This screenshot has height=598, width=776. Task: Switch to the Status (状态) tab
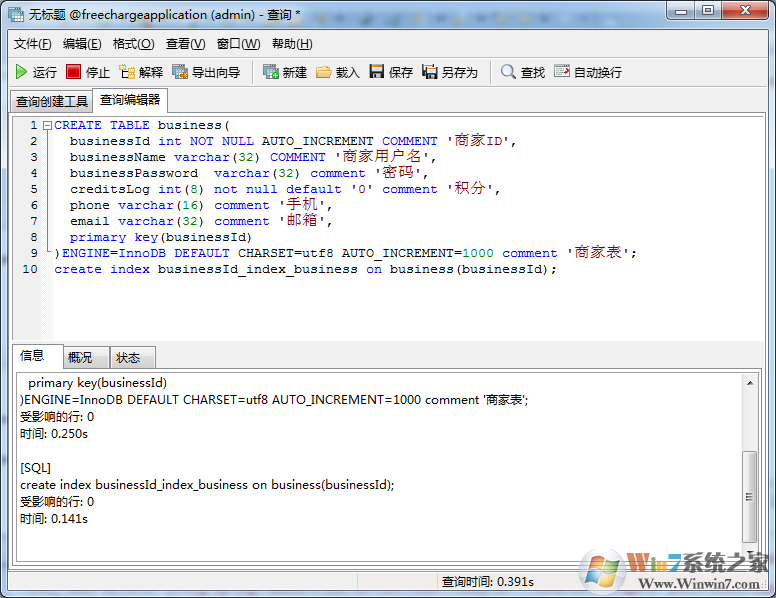point(128,357)
